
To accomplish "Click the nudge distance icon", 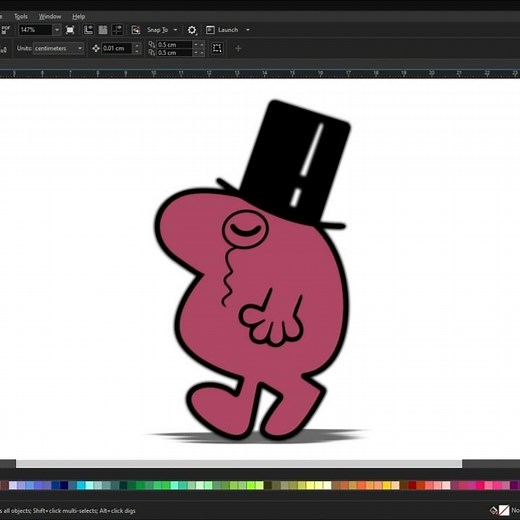I will [96, 48].
